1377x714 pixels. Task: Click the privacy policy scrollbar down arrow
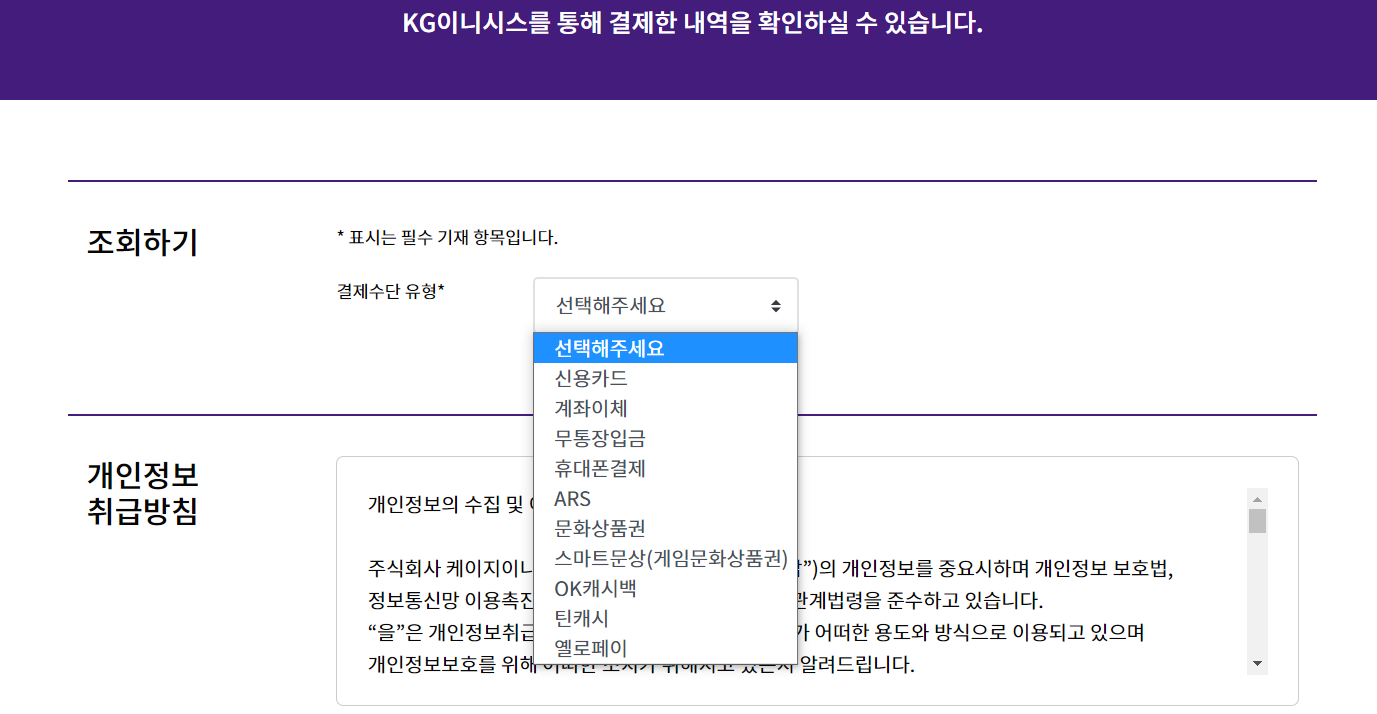tap(1258, 664)
